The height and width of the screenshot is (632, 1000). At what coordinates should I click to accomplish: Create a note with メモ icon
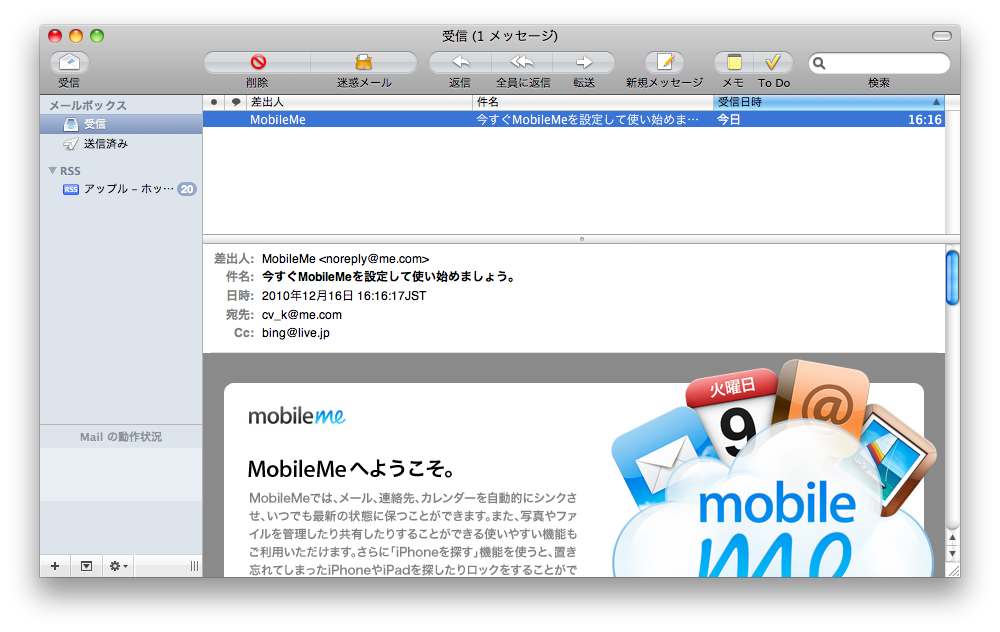(x=733, y=62)
